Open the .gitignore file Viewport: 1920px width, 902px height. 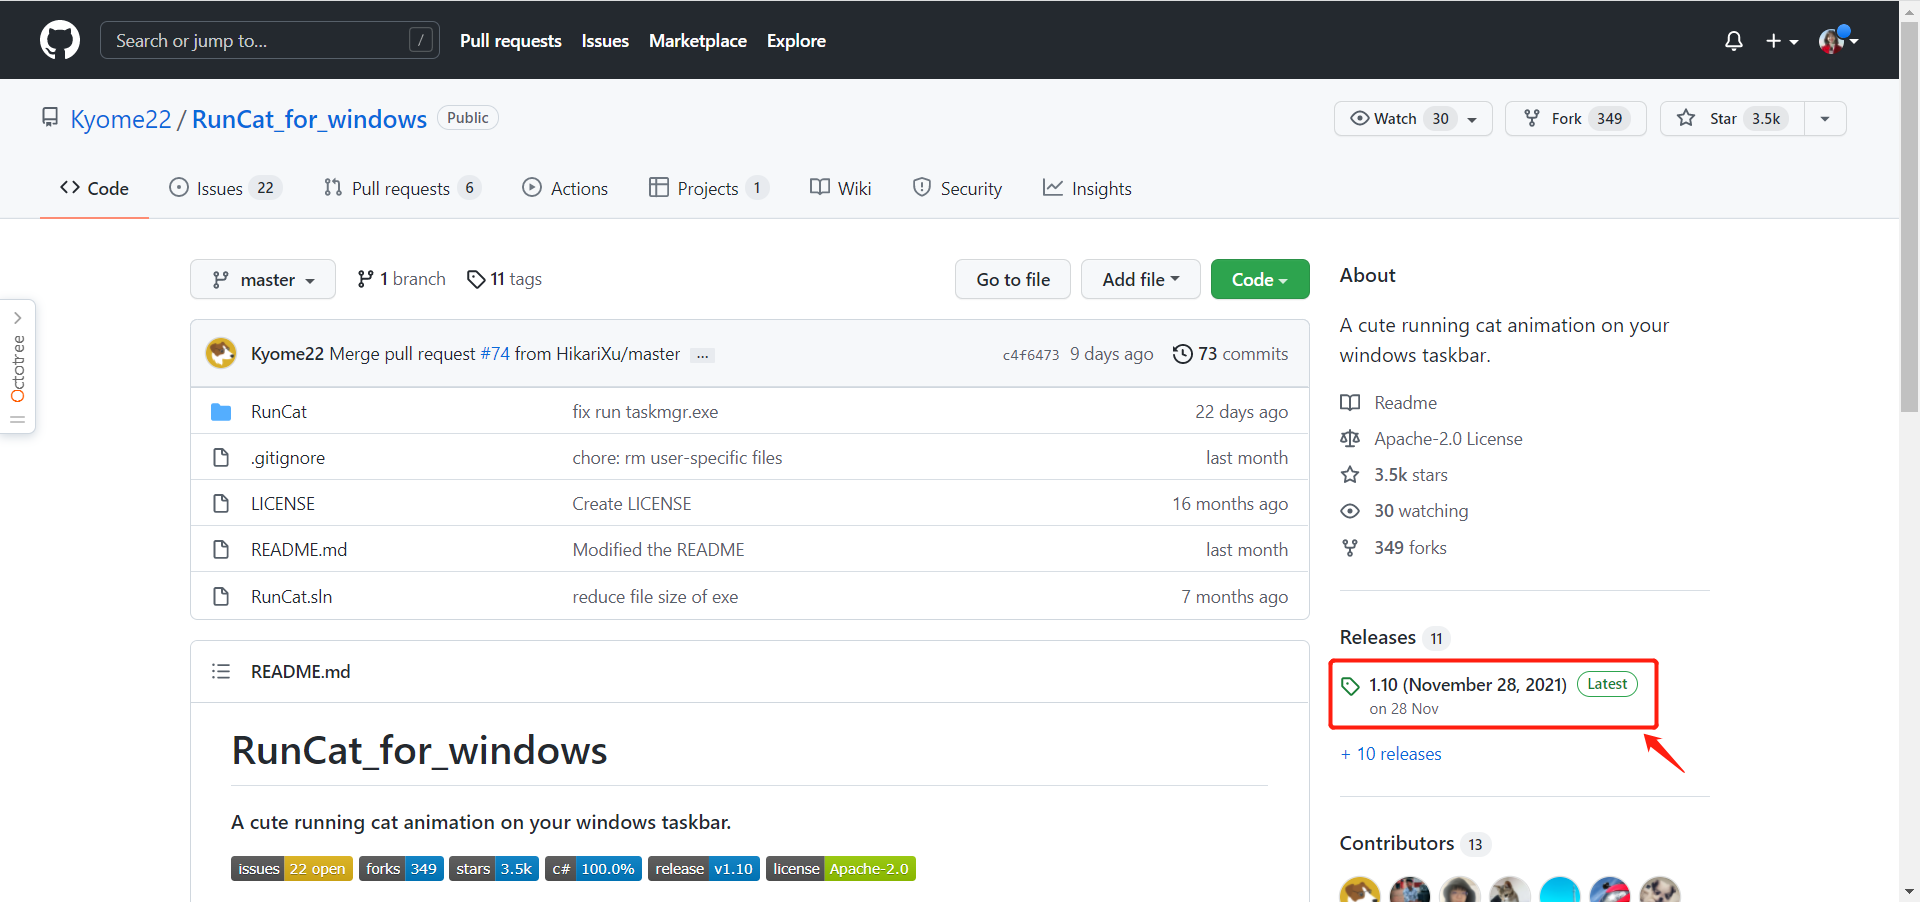(288, 458)
